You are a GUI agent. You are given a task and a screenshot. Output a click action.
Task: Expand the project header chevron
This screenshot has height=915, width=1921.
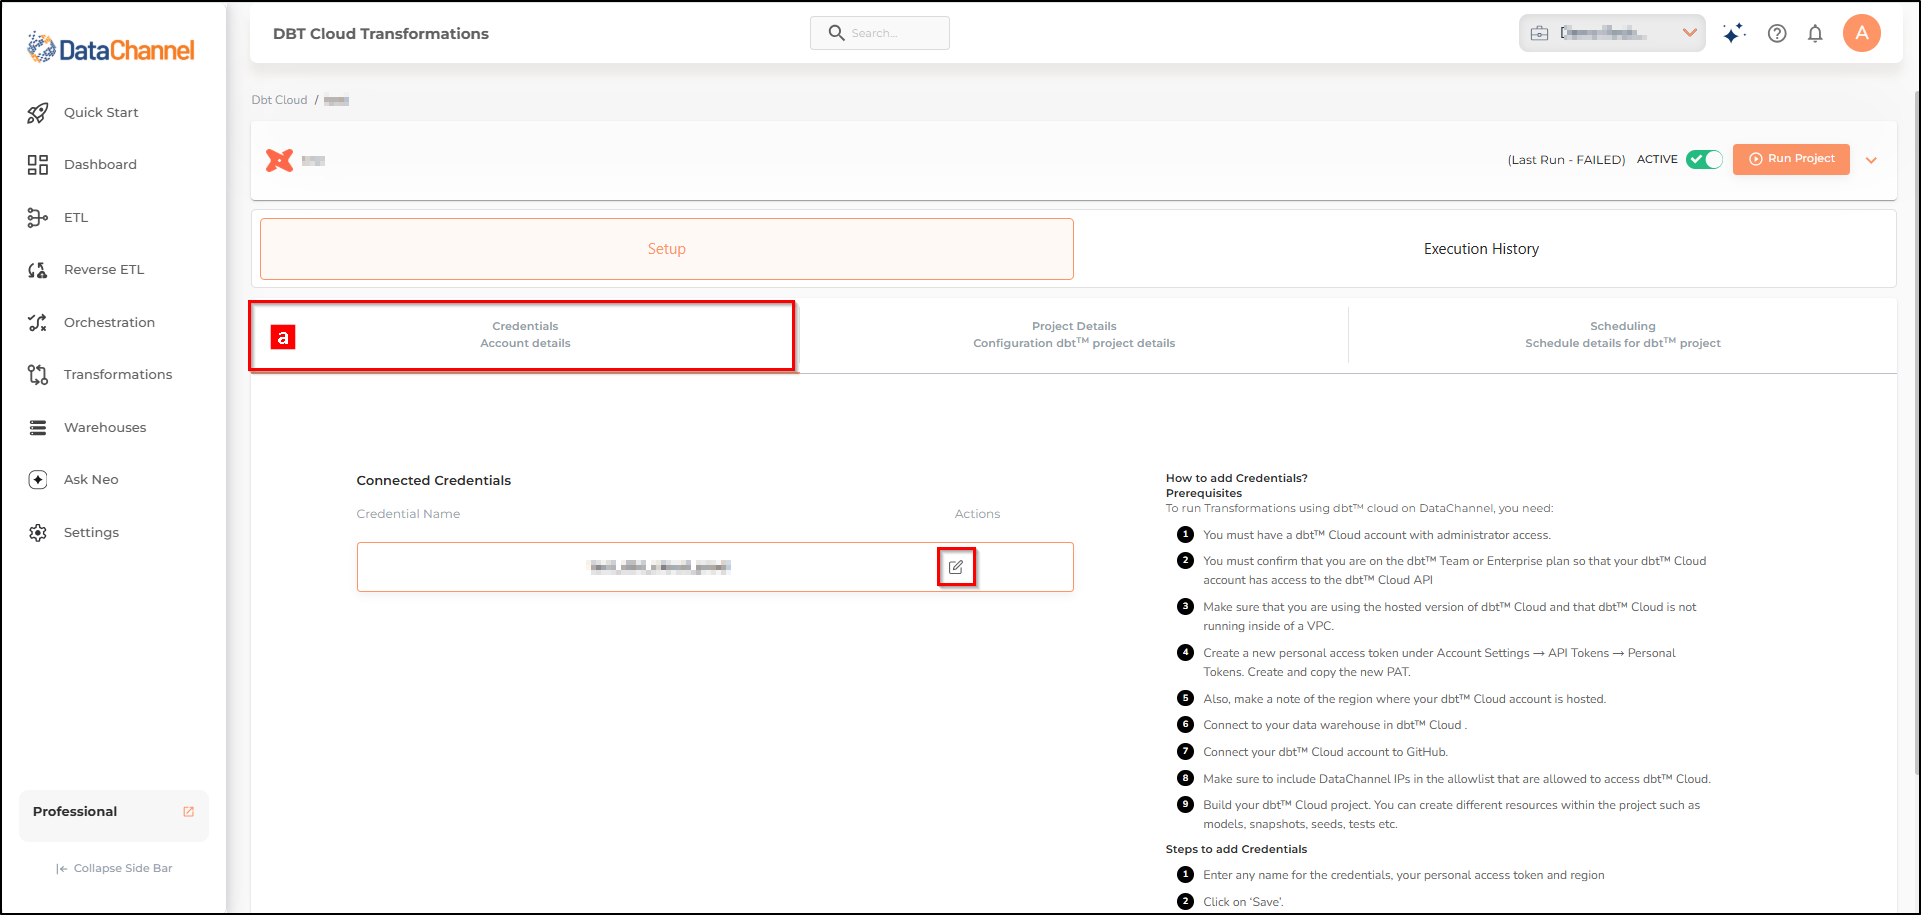point(1871,160)
